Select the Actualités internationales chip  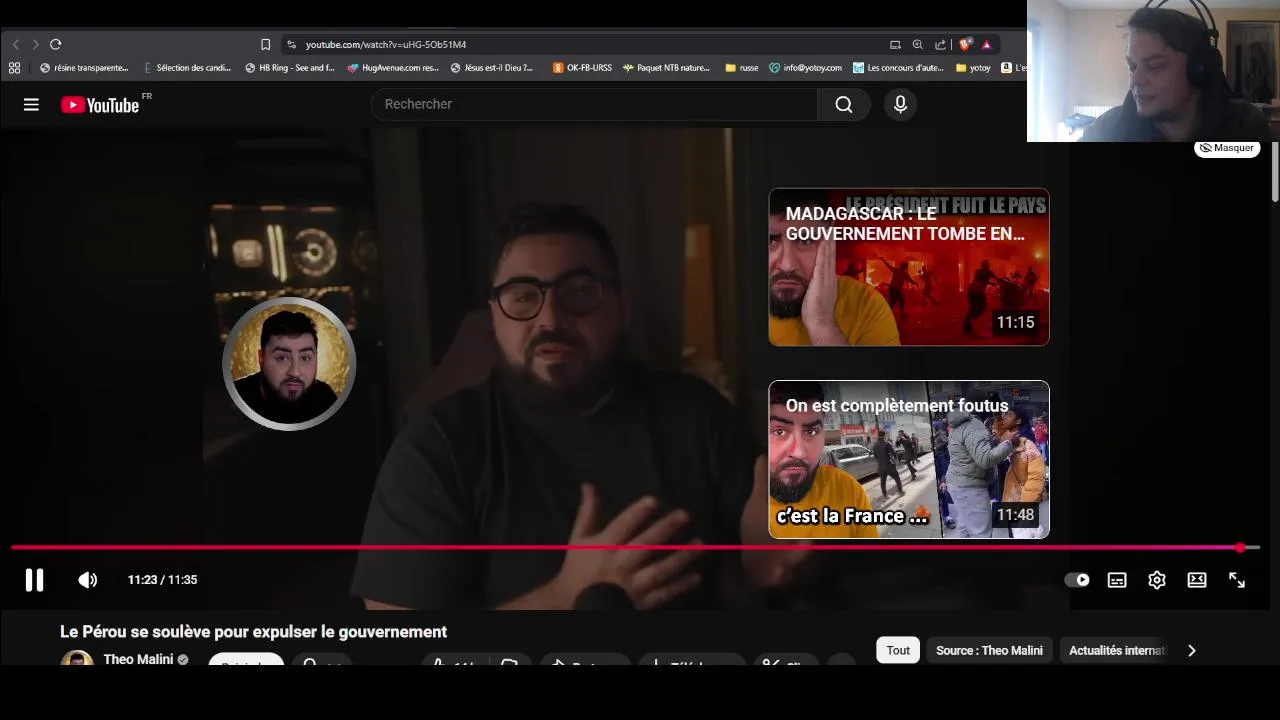[x=1116, y=650]
